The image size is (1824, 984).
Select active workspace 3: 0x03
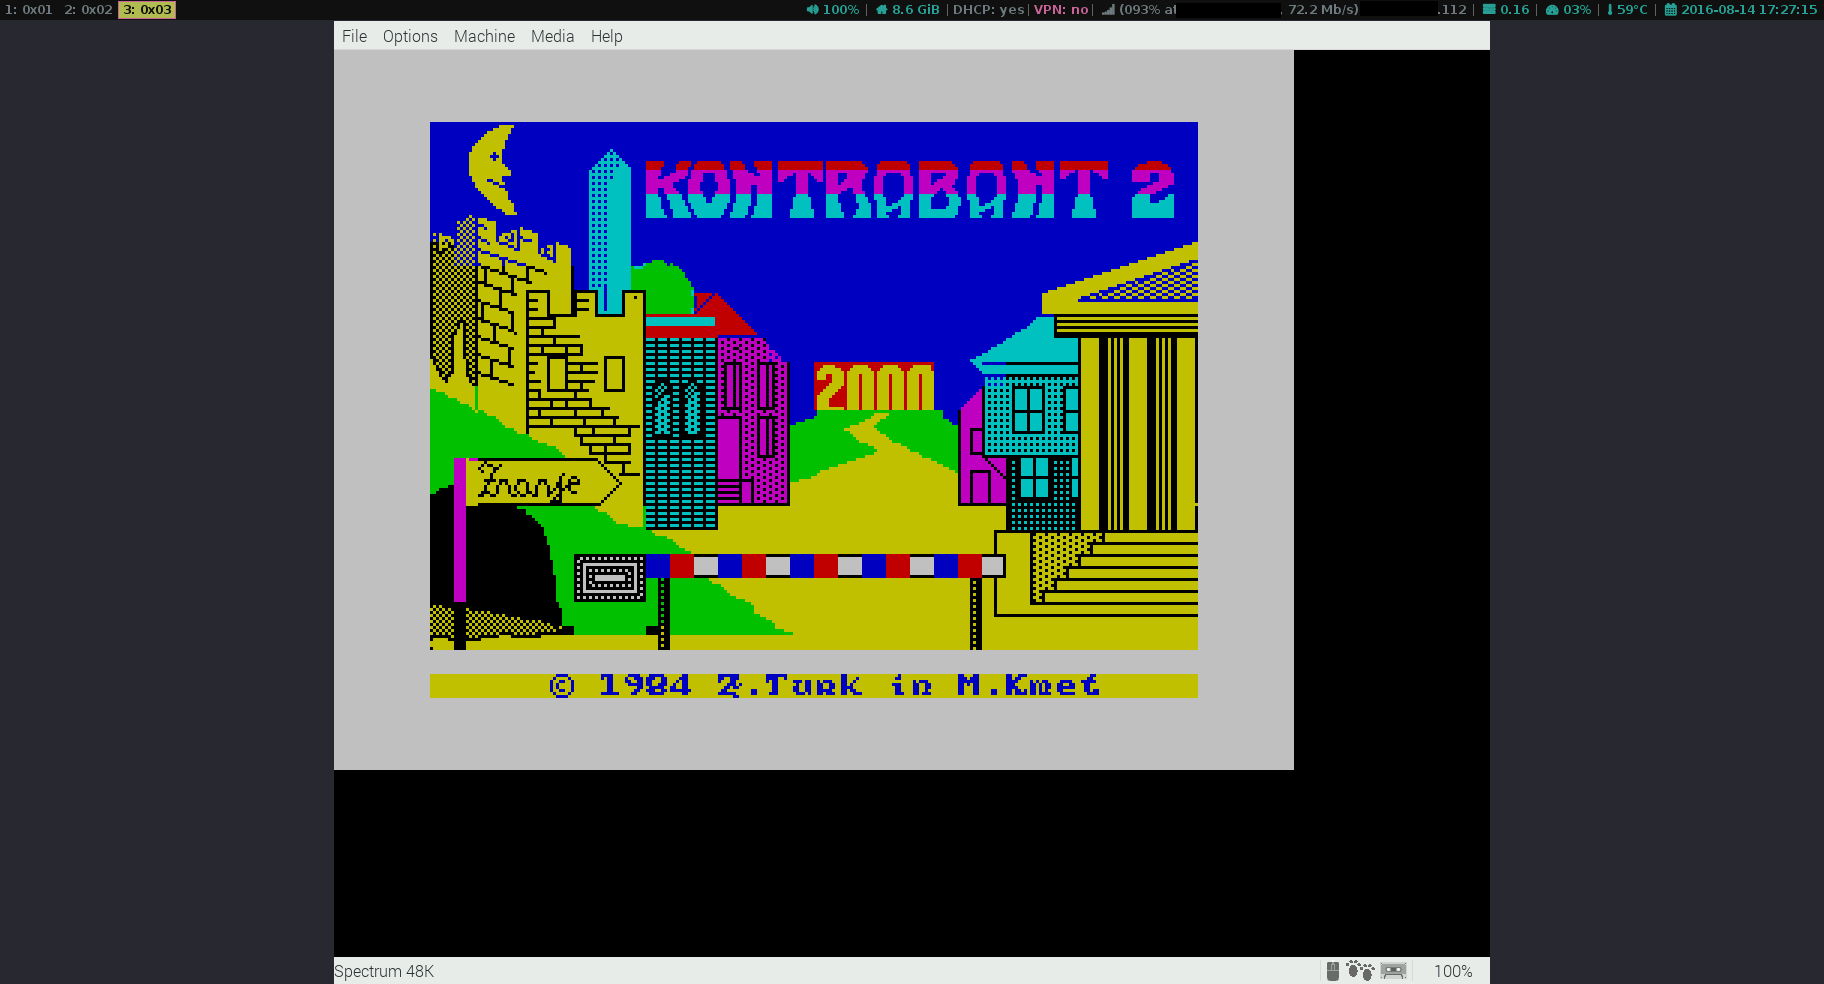pos(147,9)
